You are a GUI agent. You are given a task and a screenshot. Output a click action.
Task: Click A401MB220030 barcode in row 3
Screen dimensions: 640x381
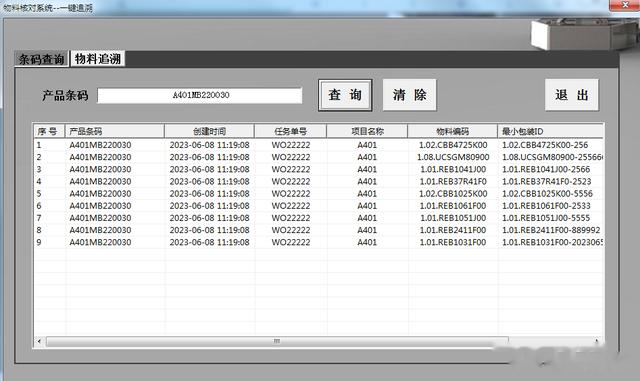(x=100, y=169)
